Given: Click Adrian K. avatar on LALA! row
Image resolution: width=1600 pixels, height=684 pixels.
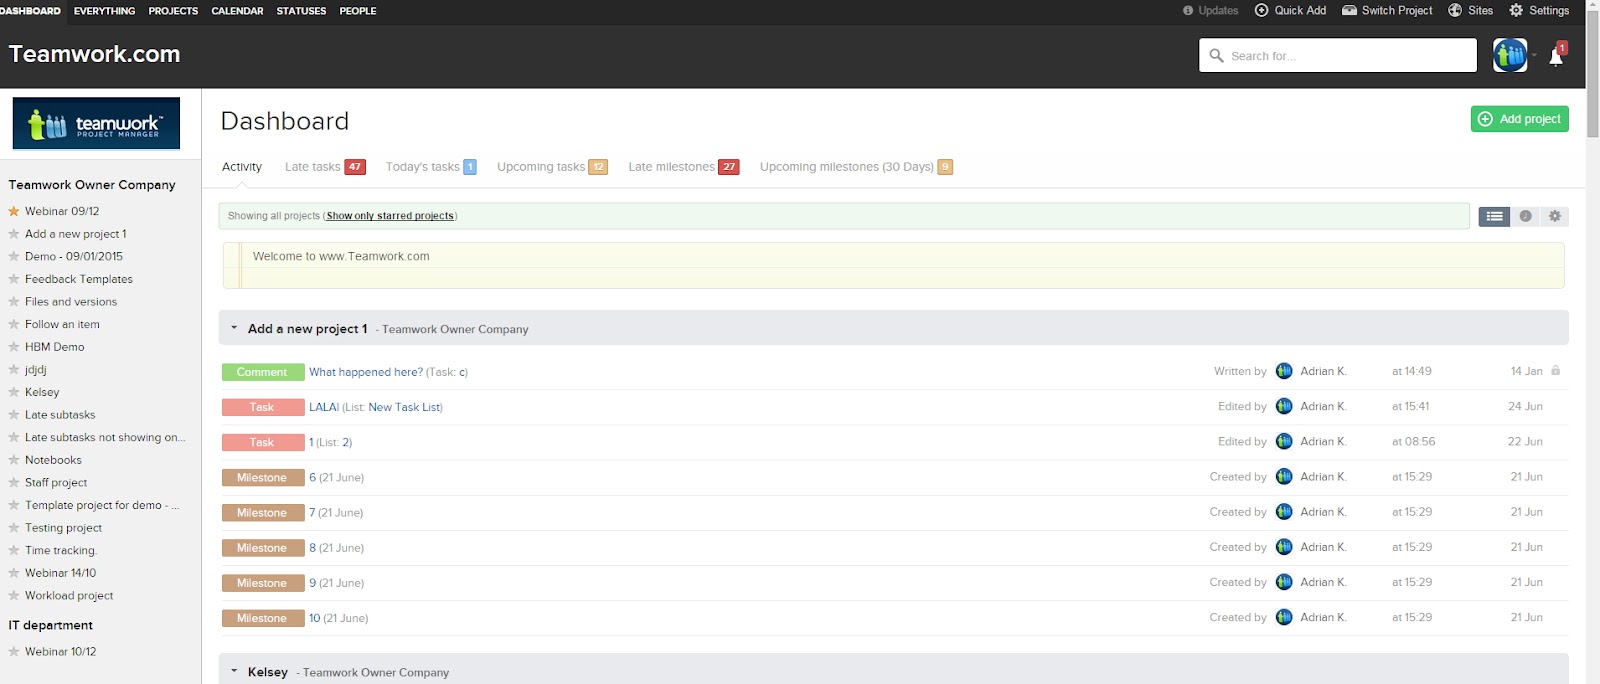Looking at the screenshot, I should [1284, 406].
